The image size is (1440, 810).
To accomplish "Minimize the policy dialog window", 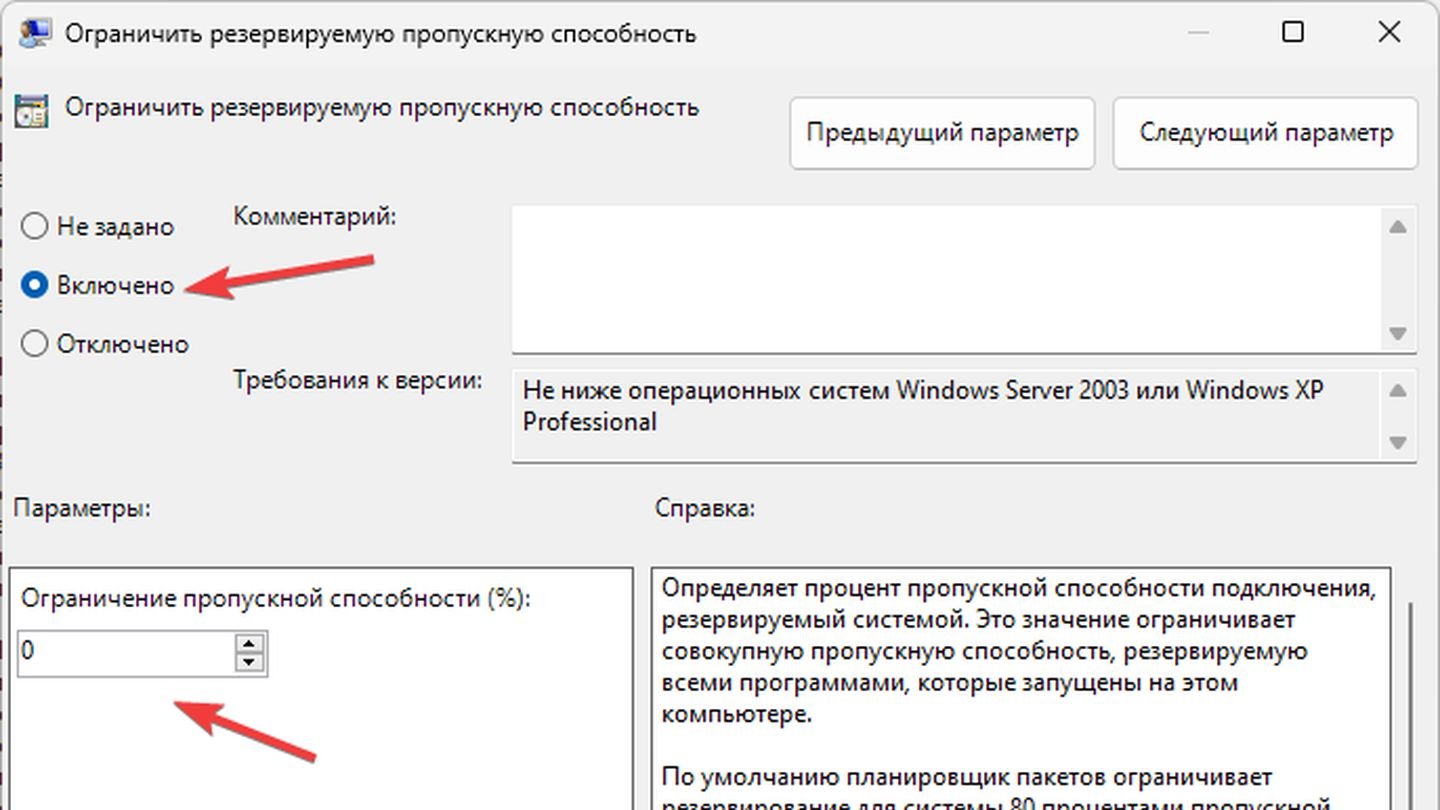I will tap(1198, 32).
